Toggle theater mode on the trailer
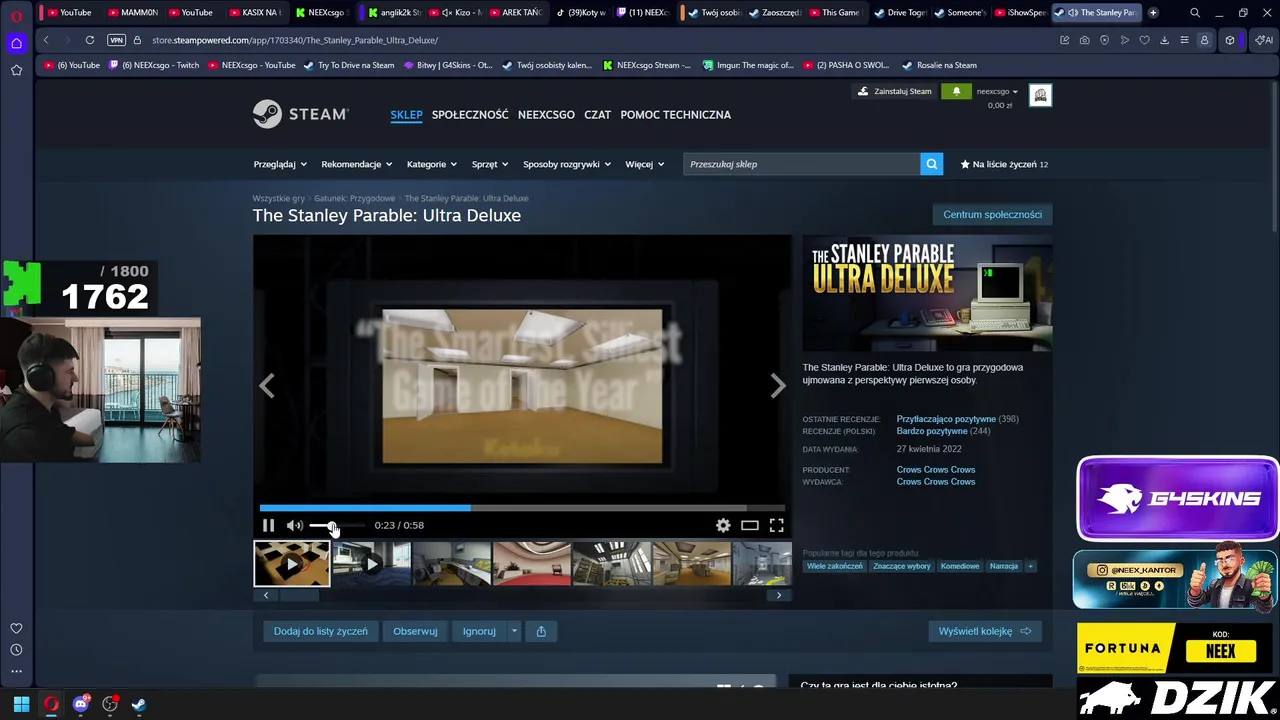Viewport: 1280px width, 720px height. [749, 525]
